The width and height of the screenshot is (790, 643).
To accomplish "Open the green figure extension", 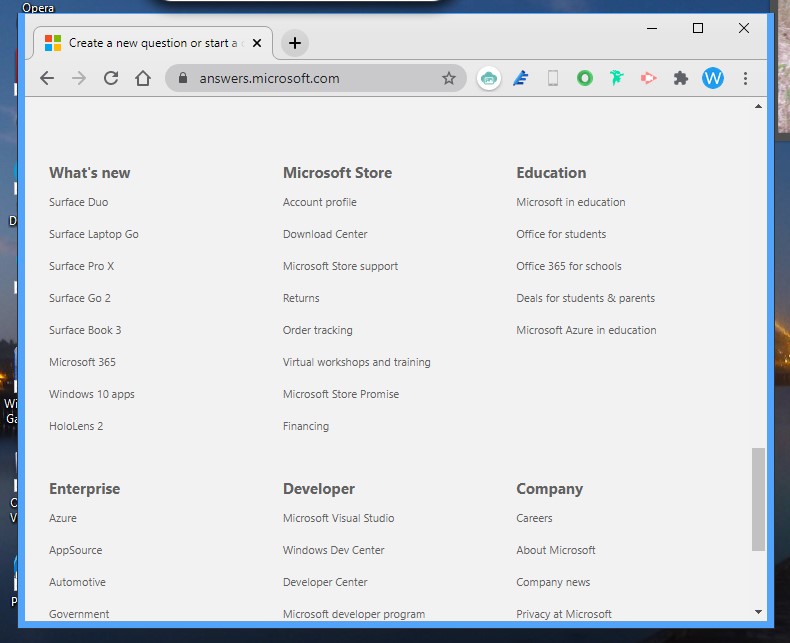I will point(616,78).
